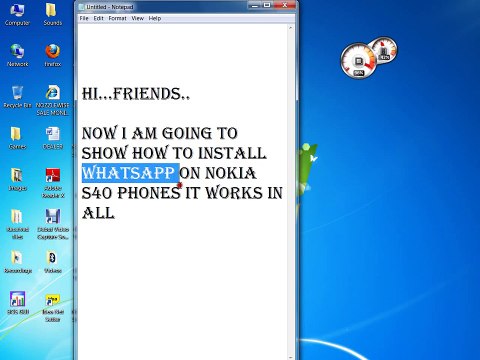Viewport: 480px width, 360px height.
Task: Click the small memory meter gadget dial
Action: [384, 50]
